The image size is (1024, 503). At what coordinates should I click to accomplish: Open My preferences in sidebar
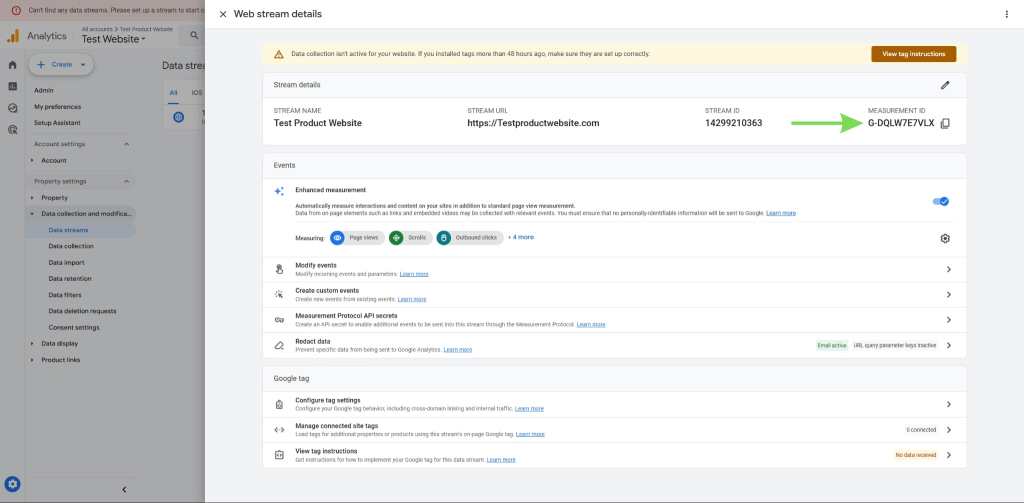click(57, 106)
